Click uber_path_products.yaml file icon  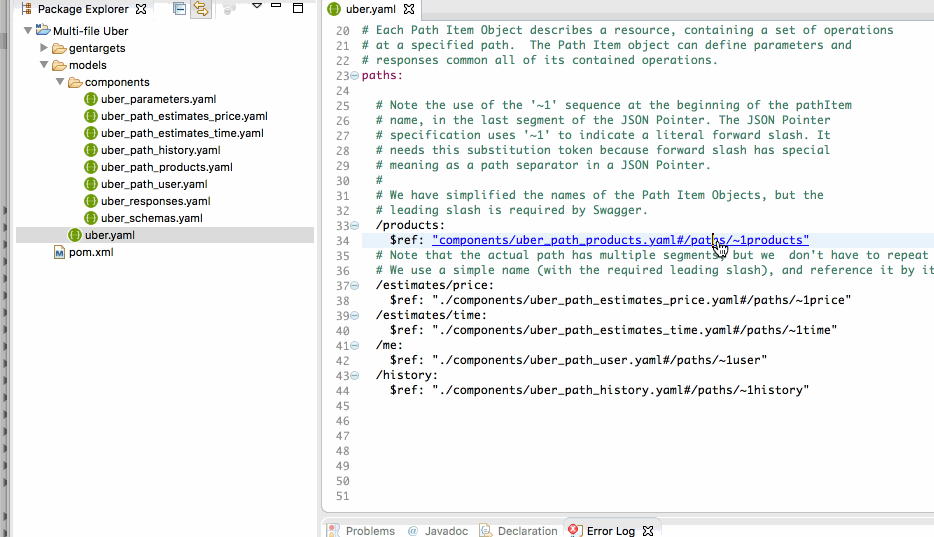[x=91, y=167]
